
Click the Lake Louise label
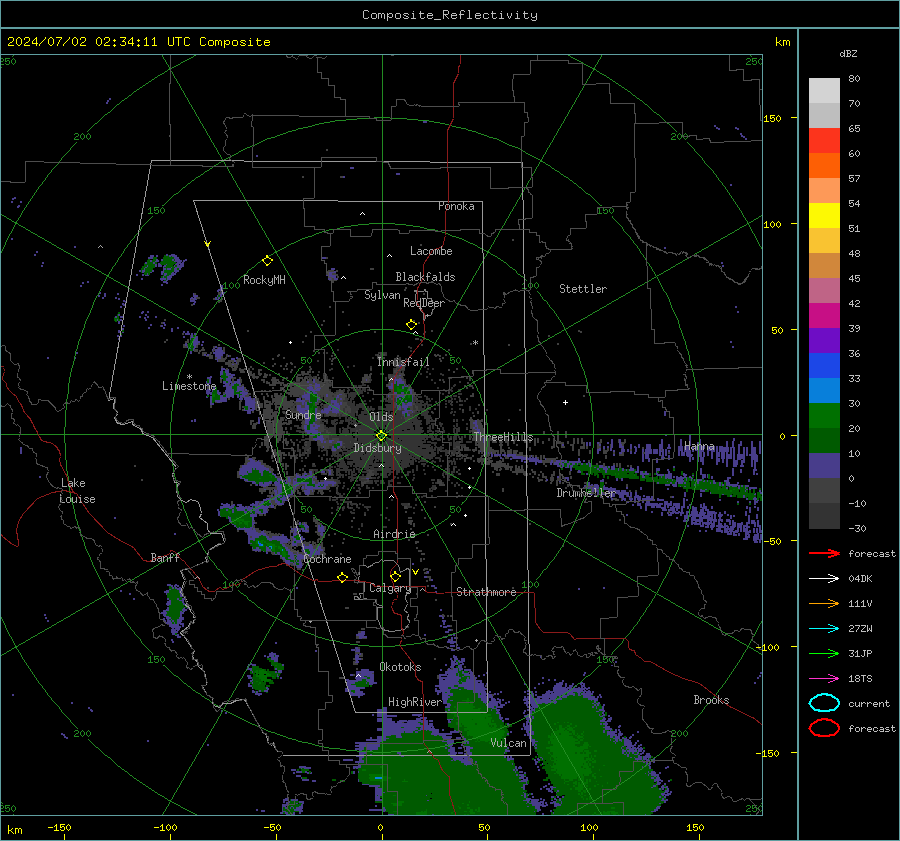pyautogui.click(x=77, y=491)
